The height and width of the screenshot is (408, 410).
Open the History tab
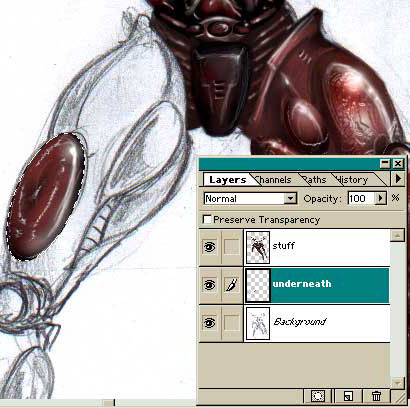(353, 180)
